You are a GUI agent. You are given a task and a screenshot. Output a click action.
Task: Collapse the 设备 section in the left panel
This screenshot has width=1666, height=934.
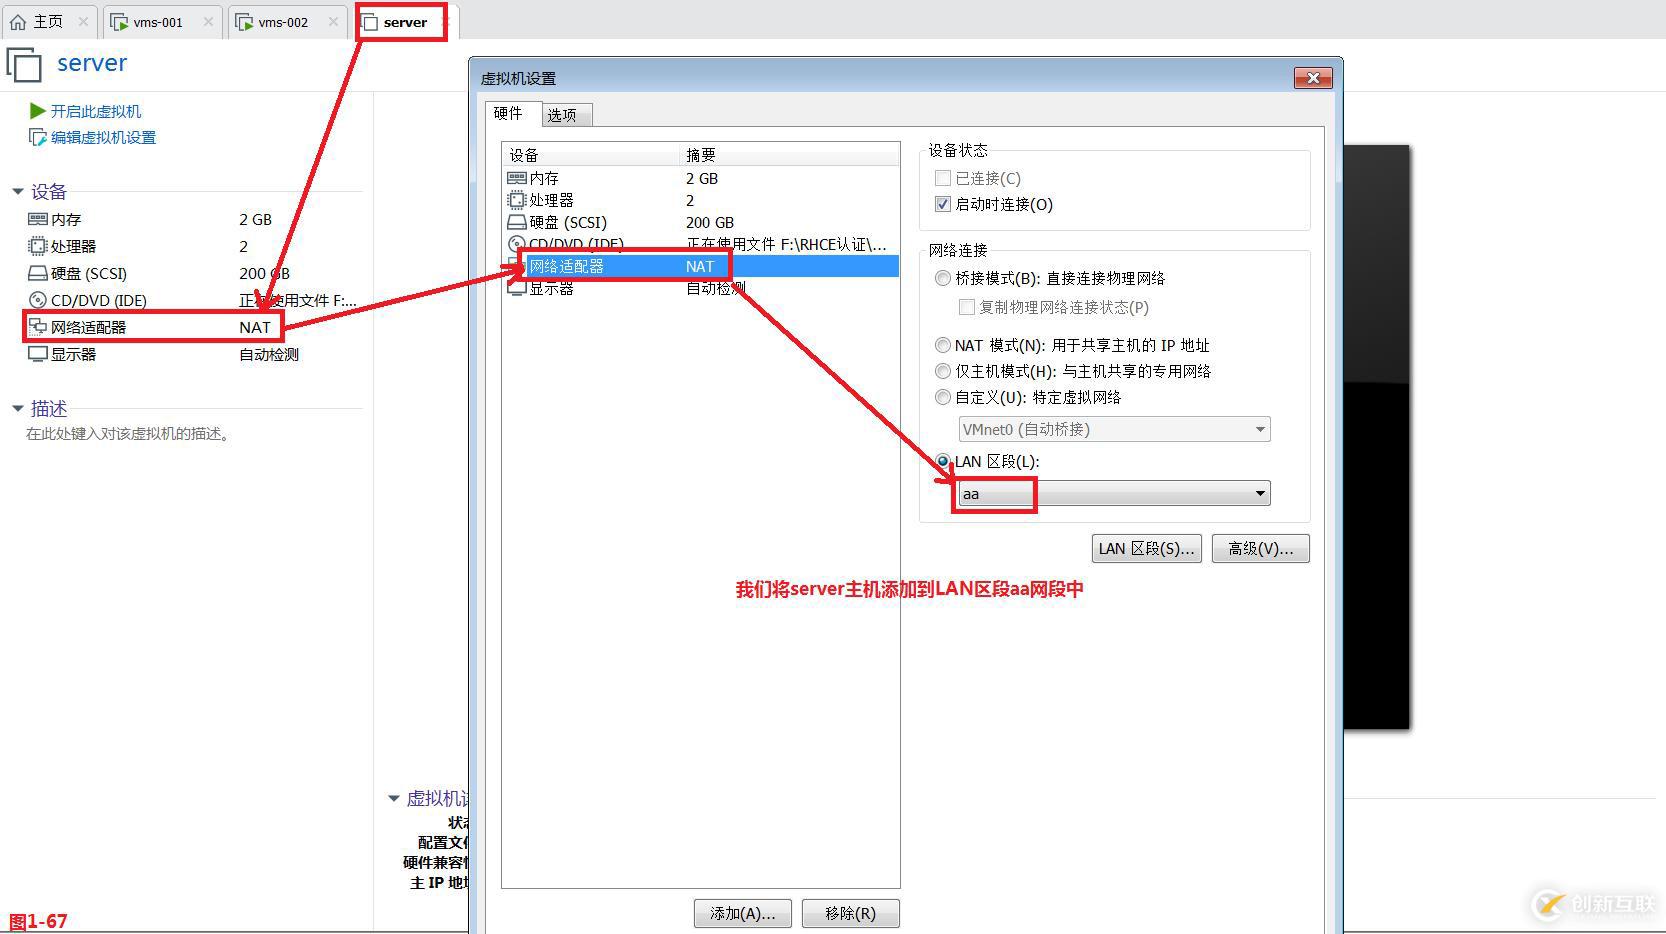click(17, 191)
